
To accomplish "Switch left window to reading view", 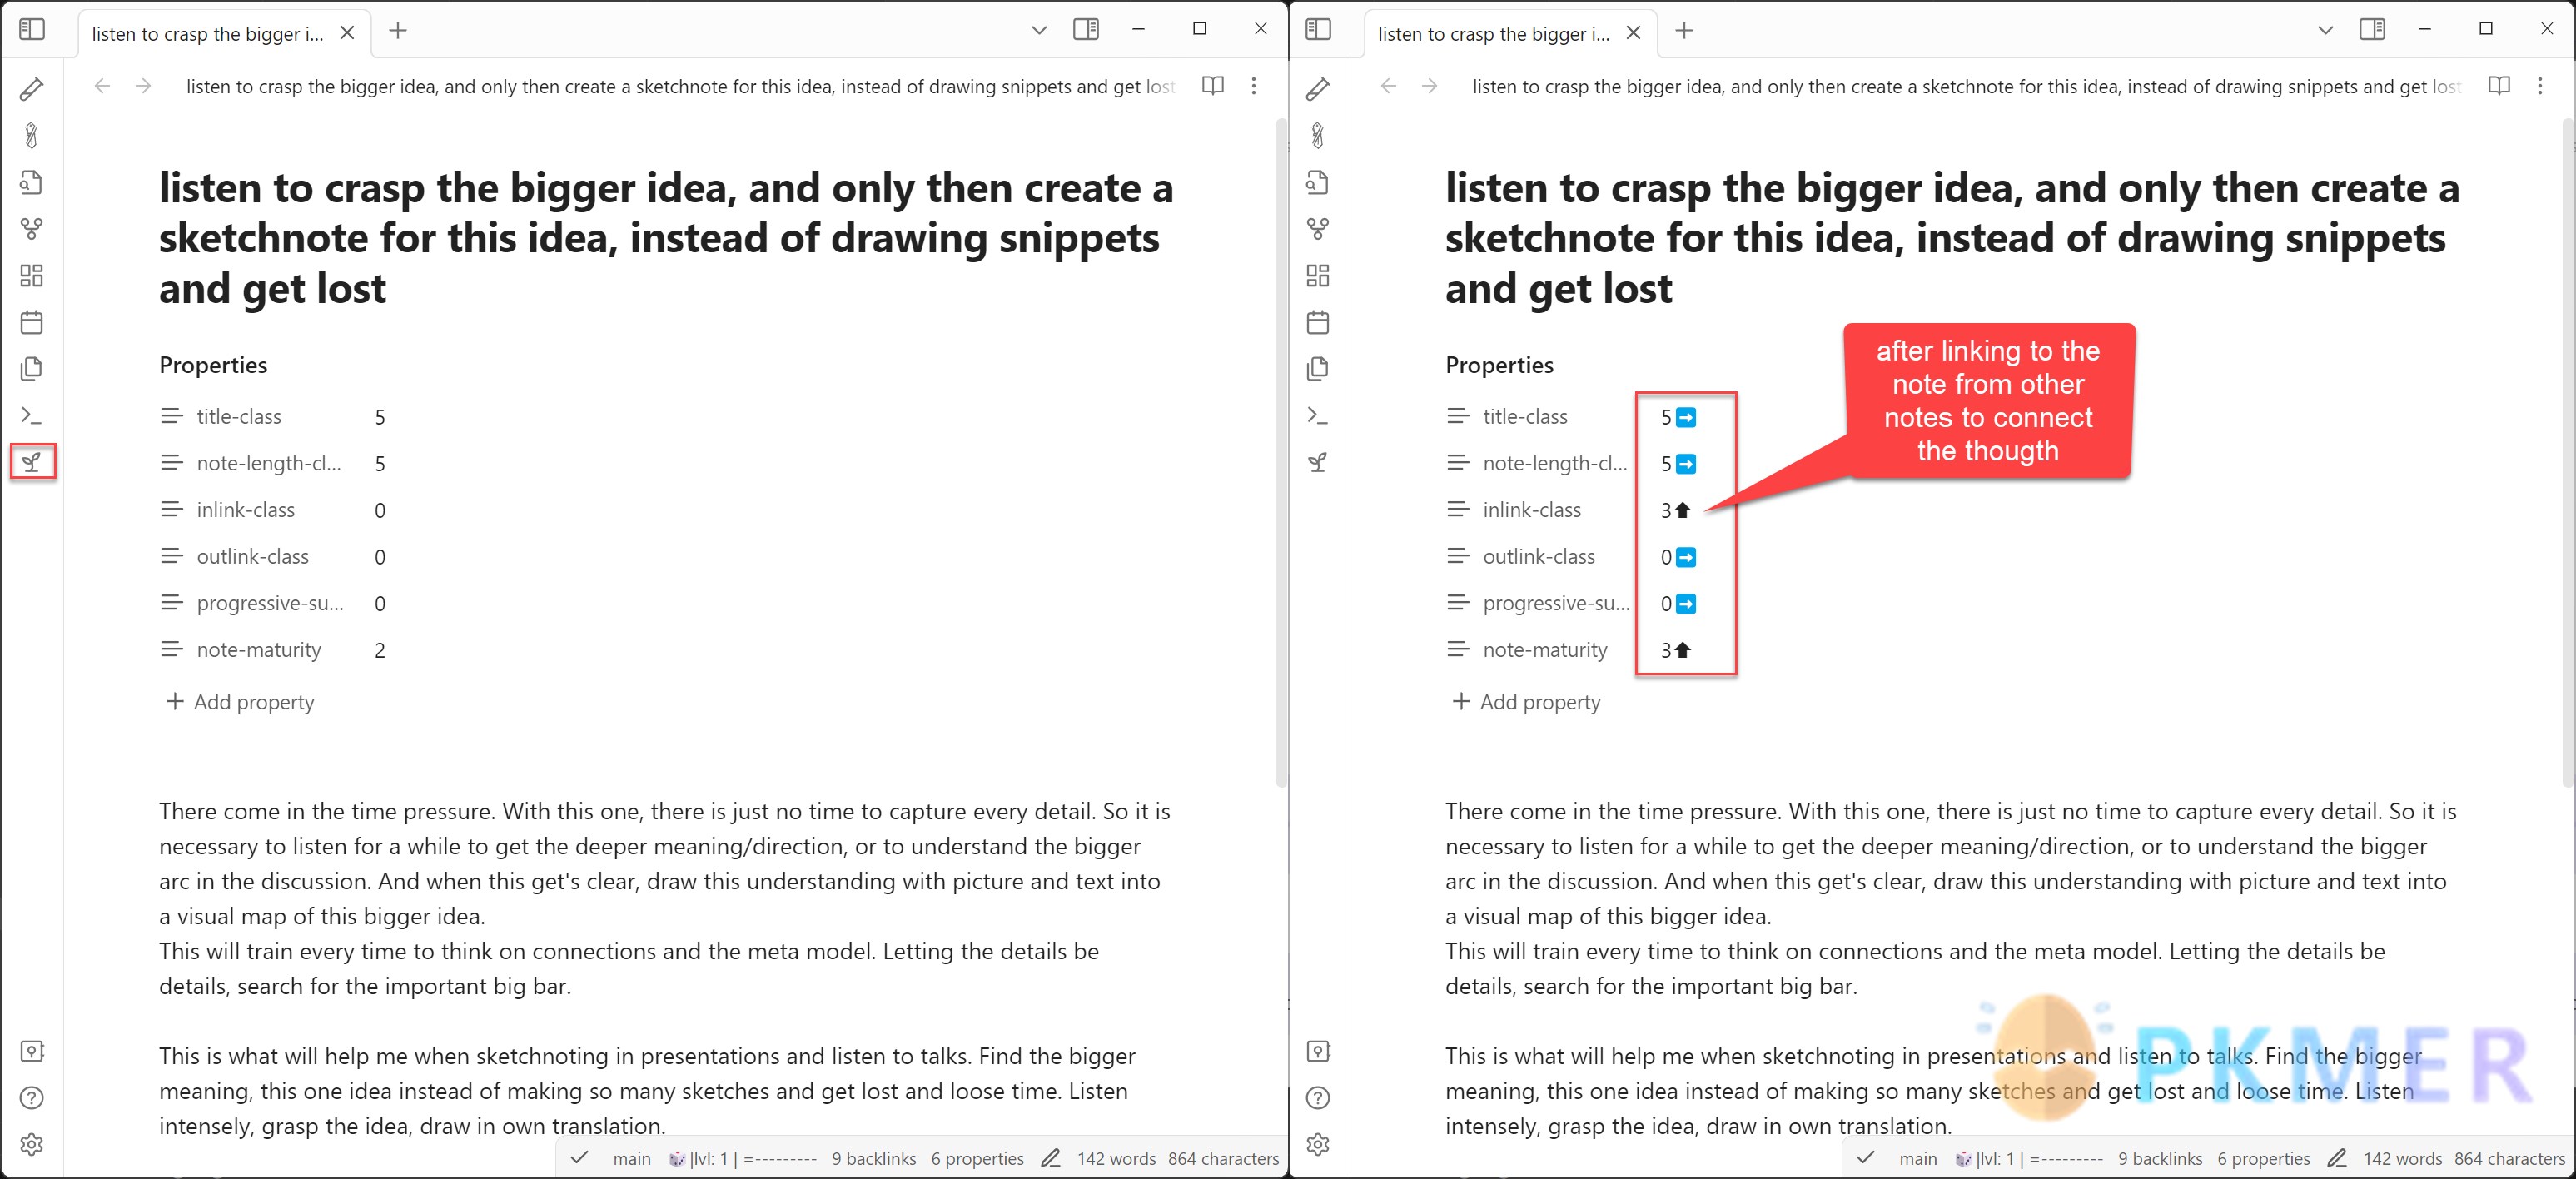I will point(1213,86).
